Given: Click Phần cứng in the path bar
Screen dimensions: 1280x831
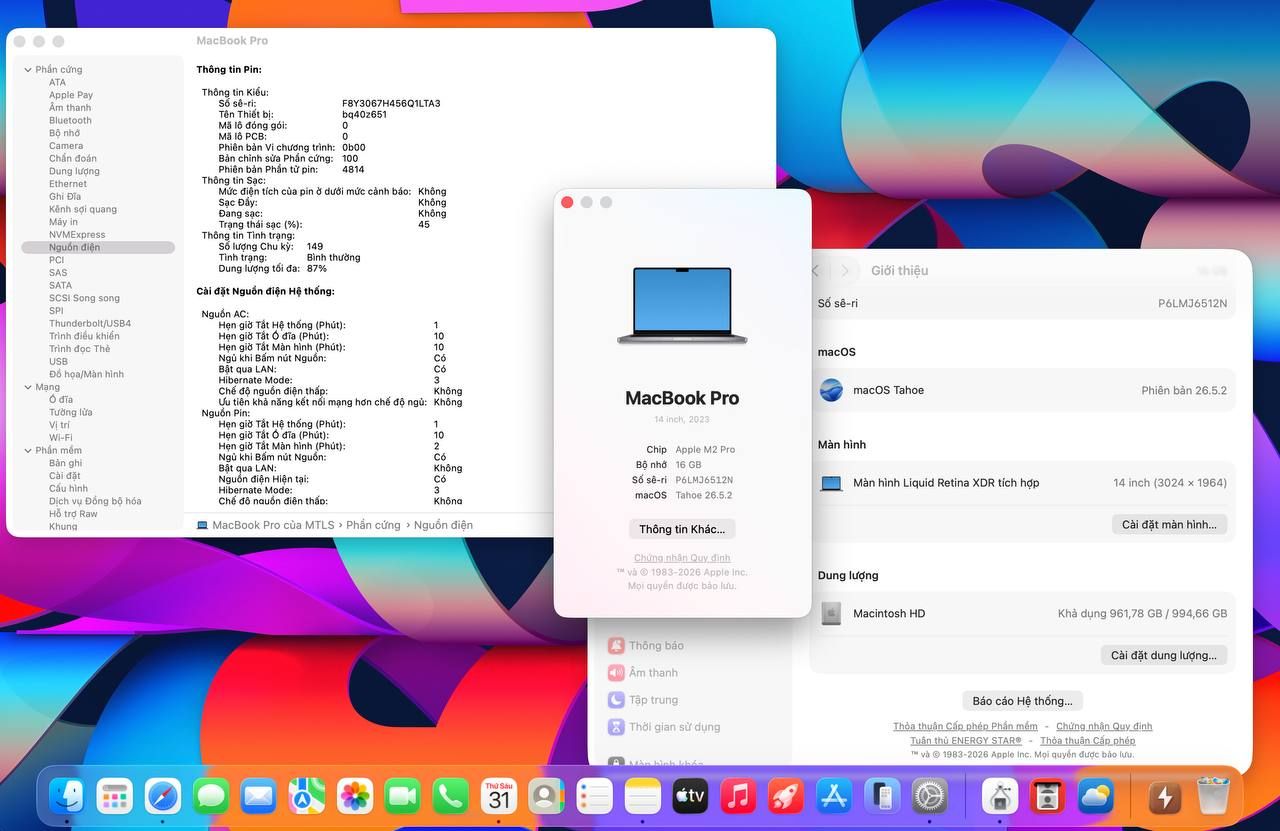Looking at the screenshot, I should tap(373, 525).
